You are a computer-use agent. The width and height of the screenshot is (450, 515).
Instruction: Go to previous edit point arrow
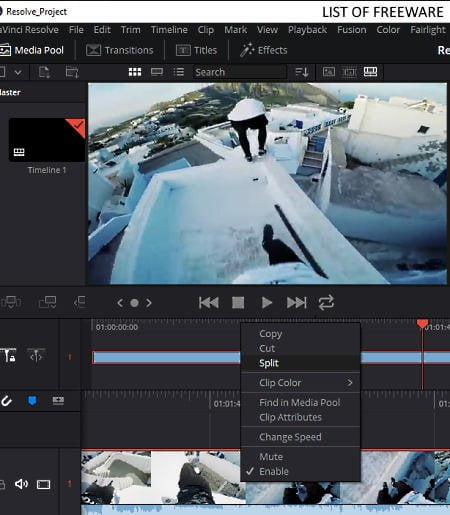pos(120,303)
